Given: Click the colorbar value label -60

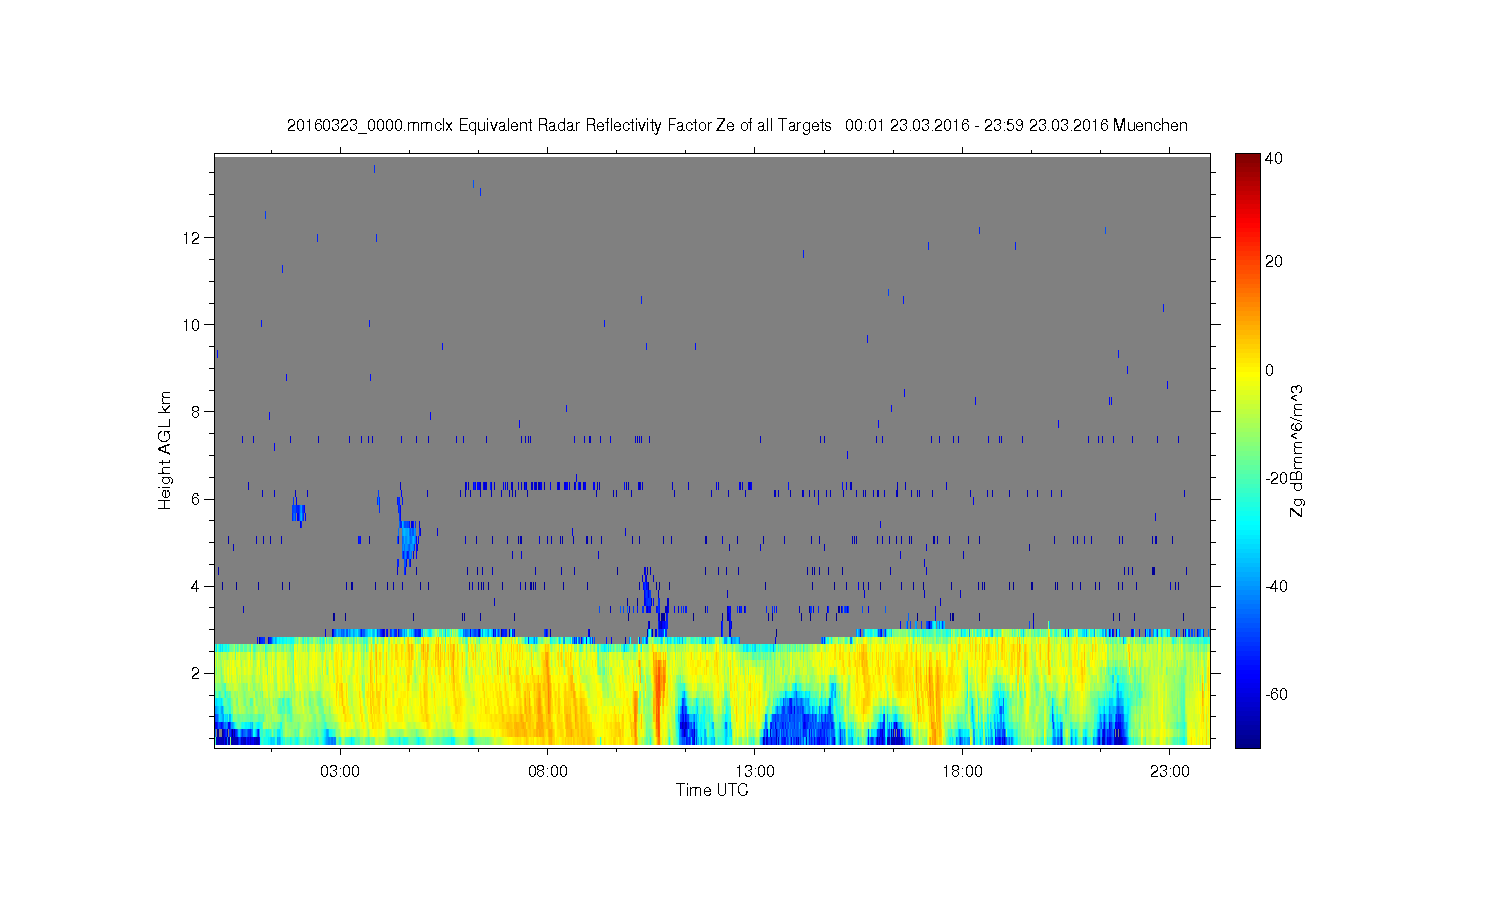Looking at the screenshot, I should pyautogui.click(x=1276, y=695).
